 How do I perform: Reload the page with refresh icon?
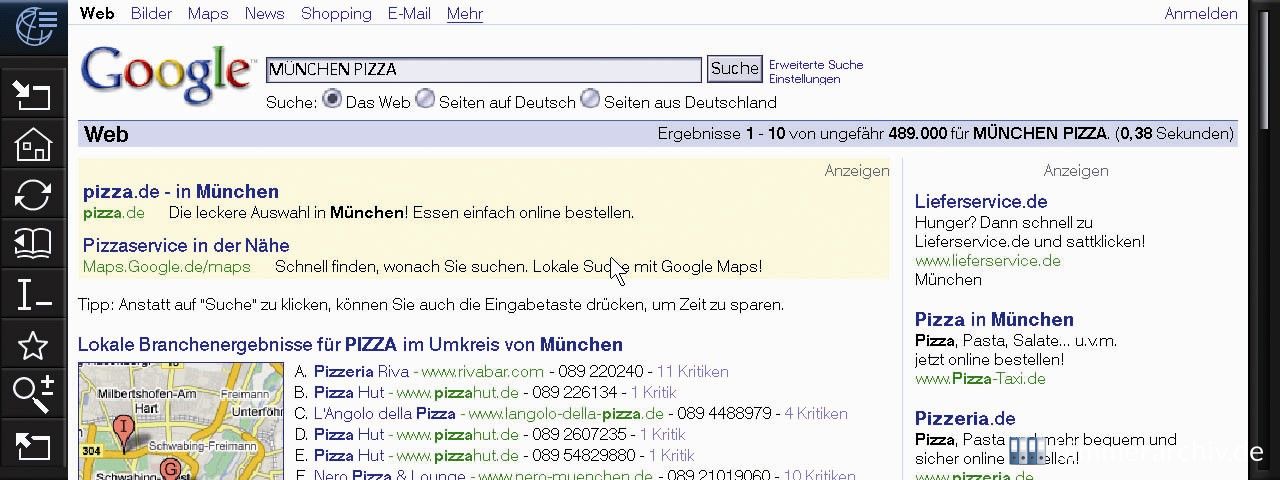33,195
